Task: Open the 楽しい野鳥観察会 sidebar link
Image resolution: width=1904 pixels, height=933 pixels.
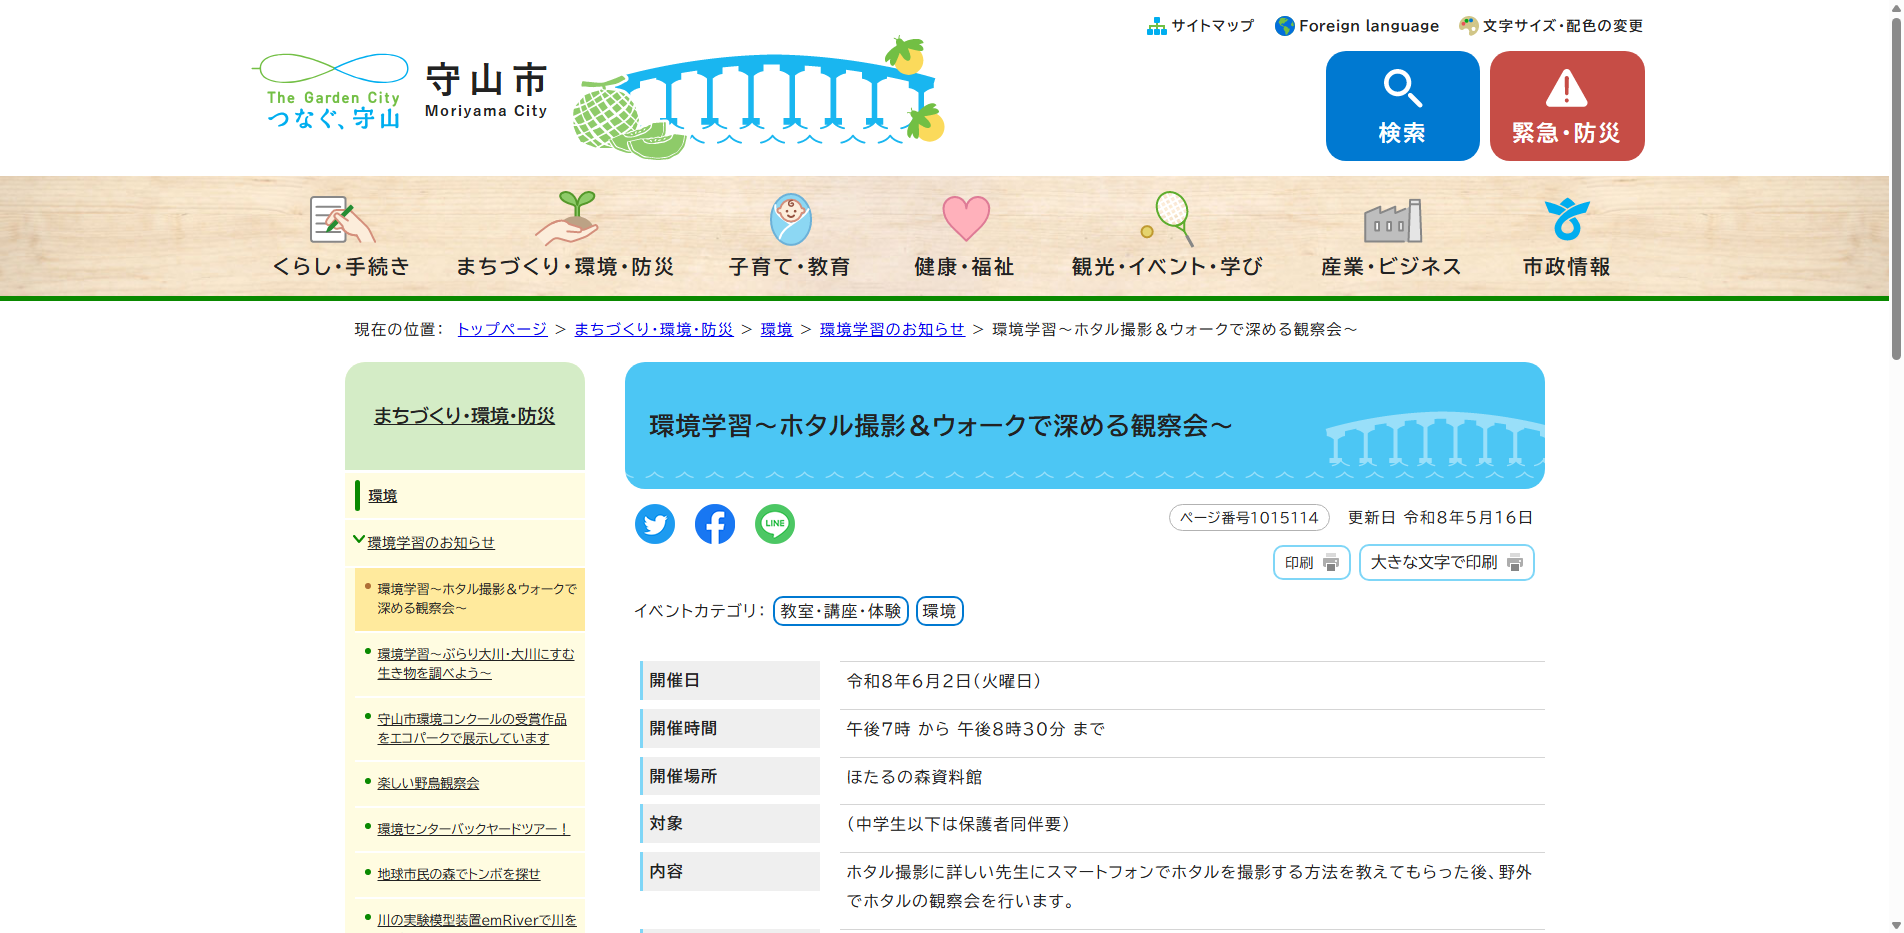Action: [428, 783]
